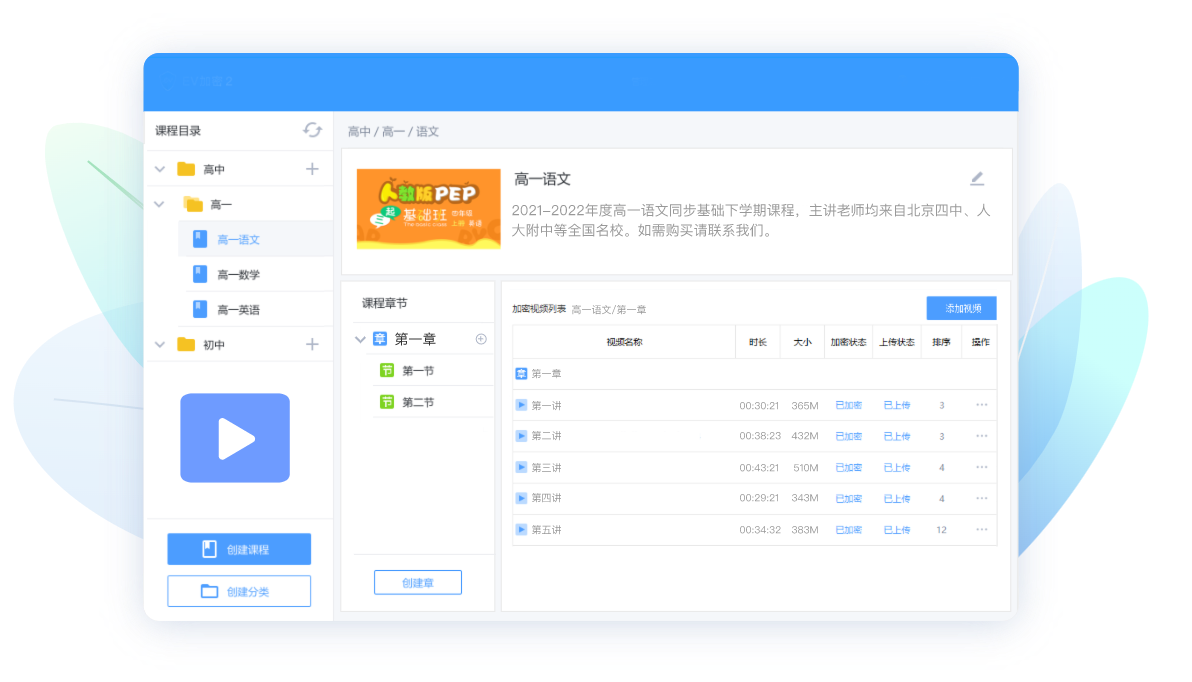Click the circled plus beside 第一章
The height and width of the screenshot is (682, 1192).
[481, 339]
